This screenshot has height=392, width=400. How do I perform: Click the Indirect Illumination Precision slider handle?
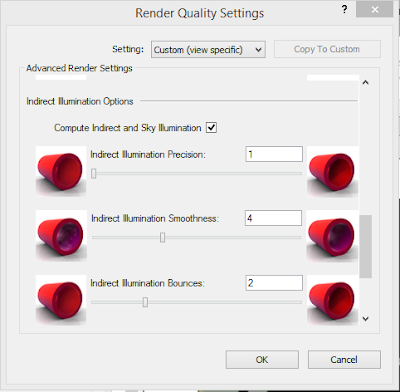(x=94, y=173)
